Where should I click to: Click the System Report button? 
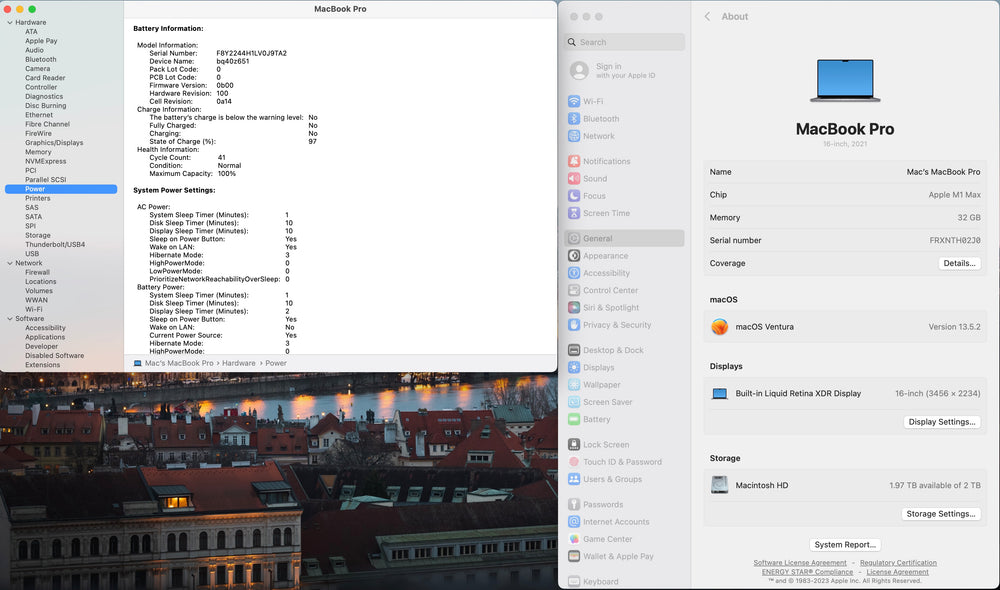click(x=846, y=545)
